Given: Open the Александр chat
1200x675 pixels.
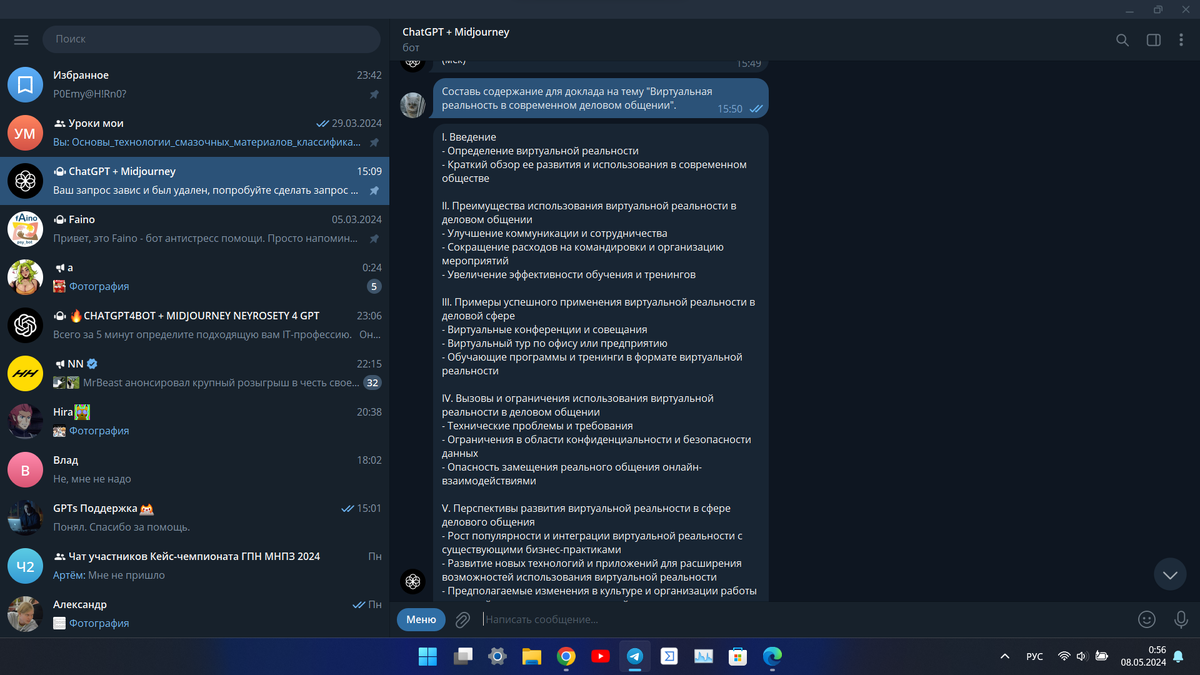Looking at the screenshot, I should pyautogui.click(x=195, y=613).
